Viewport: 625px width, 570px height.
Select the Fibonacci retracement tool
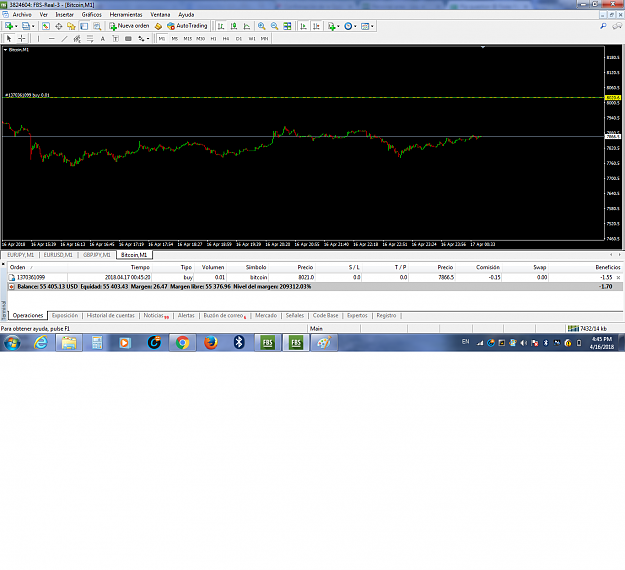(90, 39)
